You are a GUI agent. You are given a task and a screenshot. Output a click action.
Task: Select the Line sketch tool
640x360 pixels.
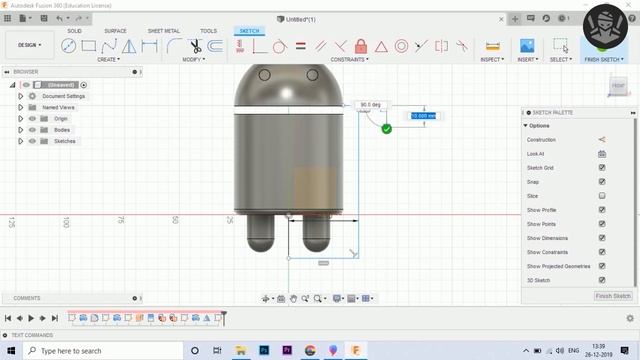tap(68, 46)
